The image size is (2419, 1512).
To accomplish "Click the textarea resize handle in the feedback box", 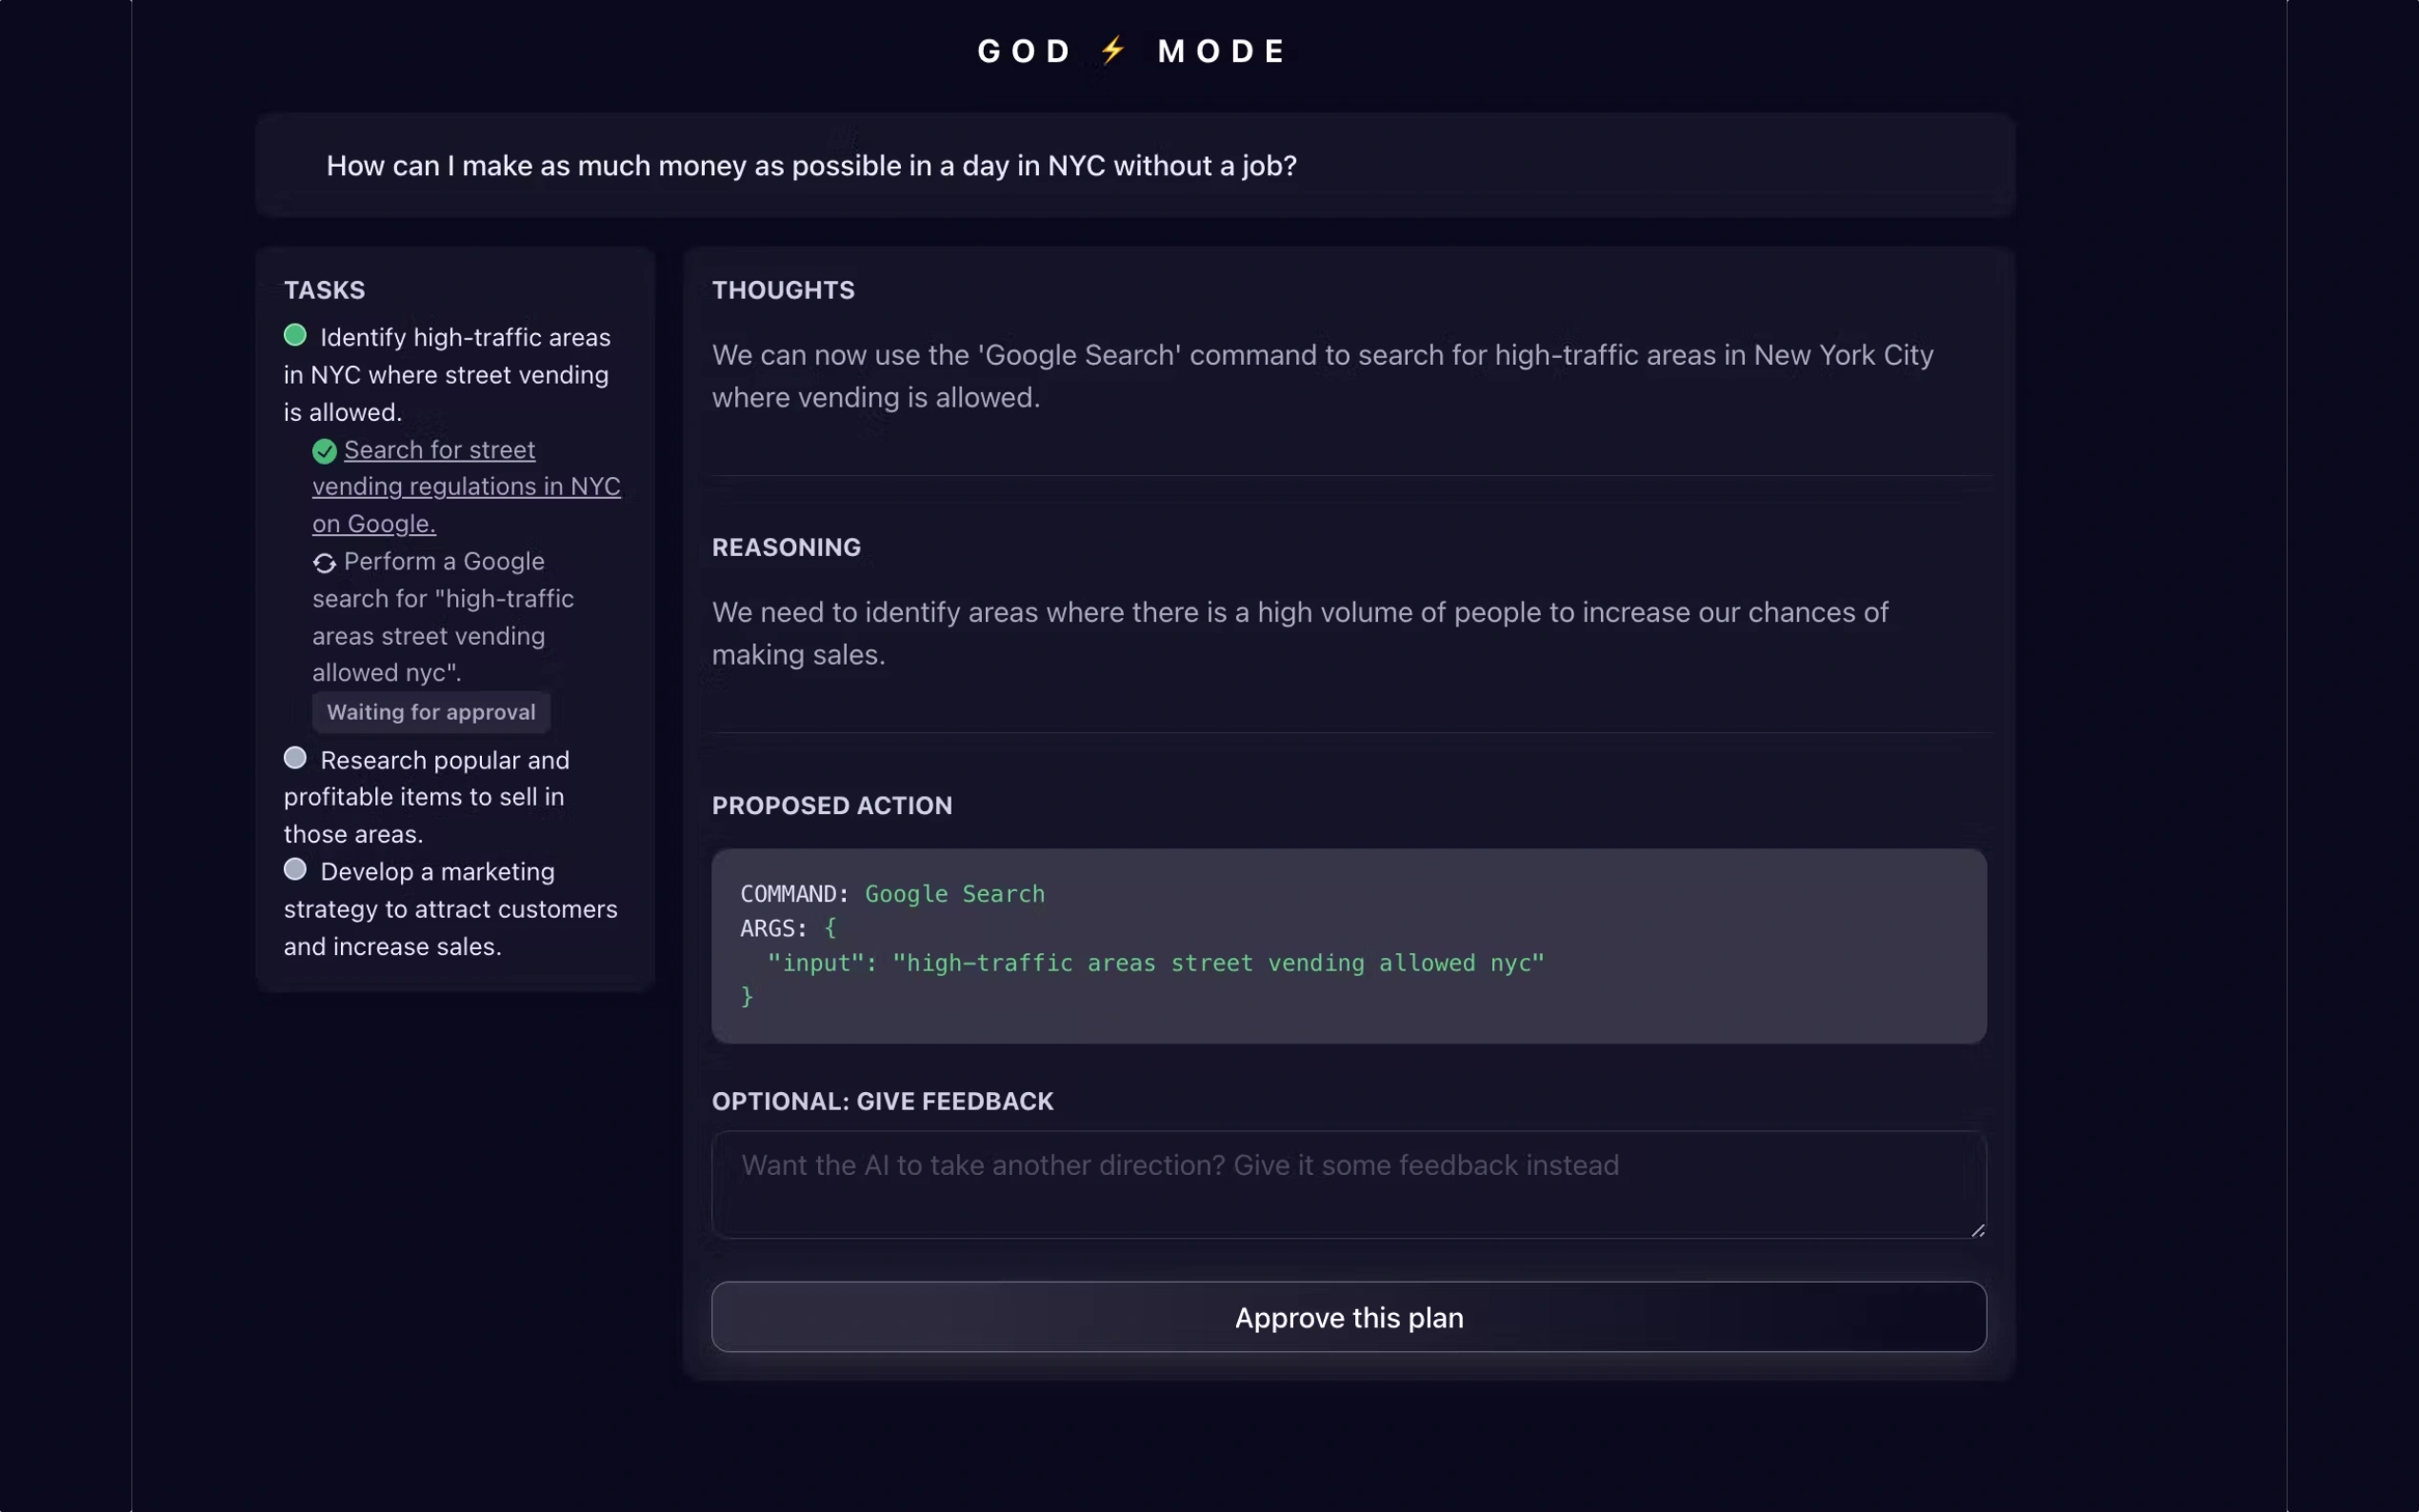I will coord(1977,1230).
